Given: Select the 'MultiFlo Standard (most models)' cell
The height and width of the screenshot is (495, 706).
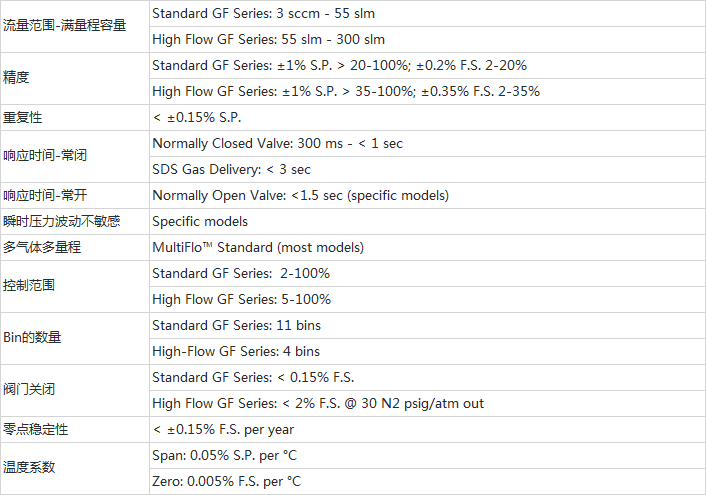Looking at the screenshot, I should pyautogui.click(x=258, y=247).
